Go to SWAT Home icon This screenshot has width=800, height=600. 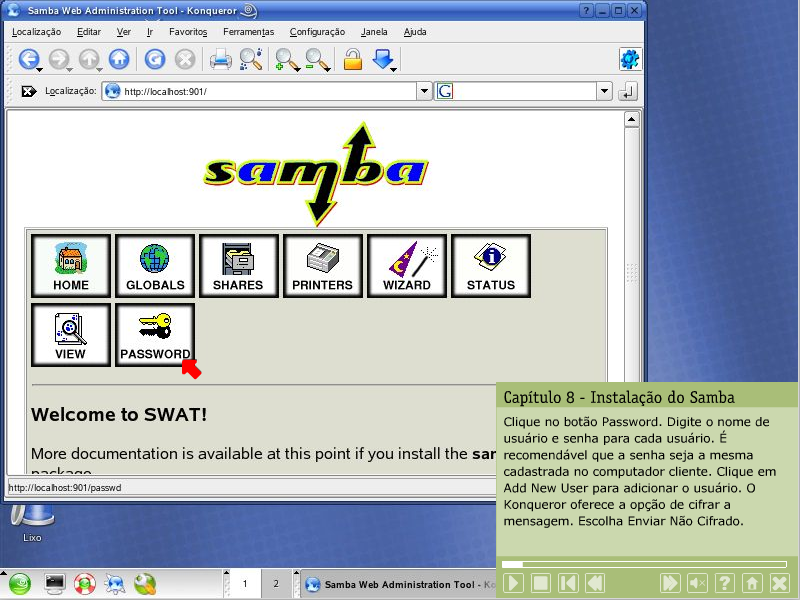tap(71, 266)
